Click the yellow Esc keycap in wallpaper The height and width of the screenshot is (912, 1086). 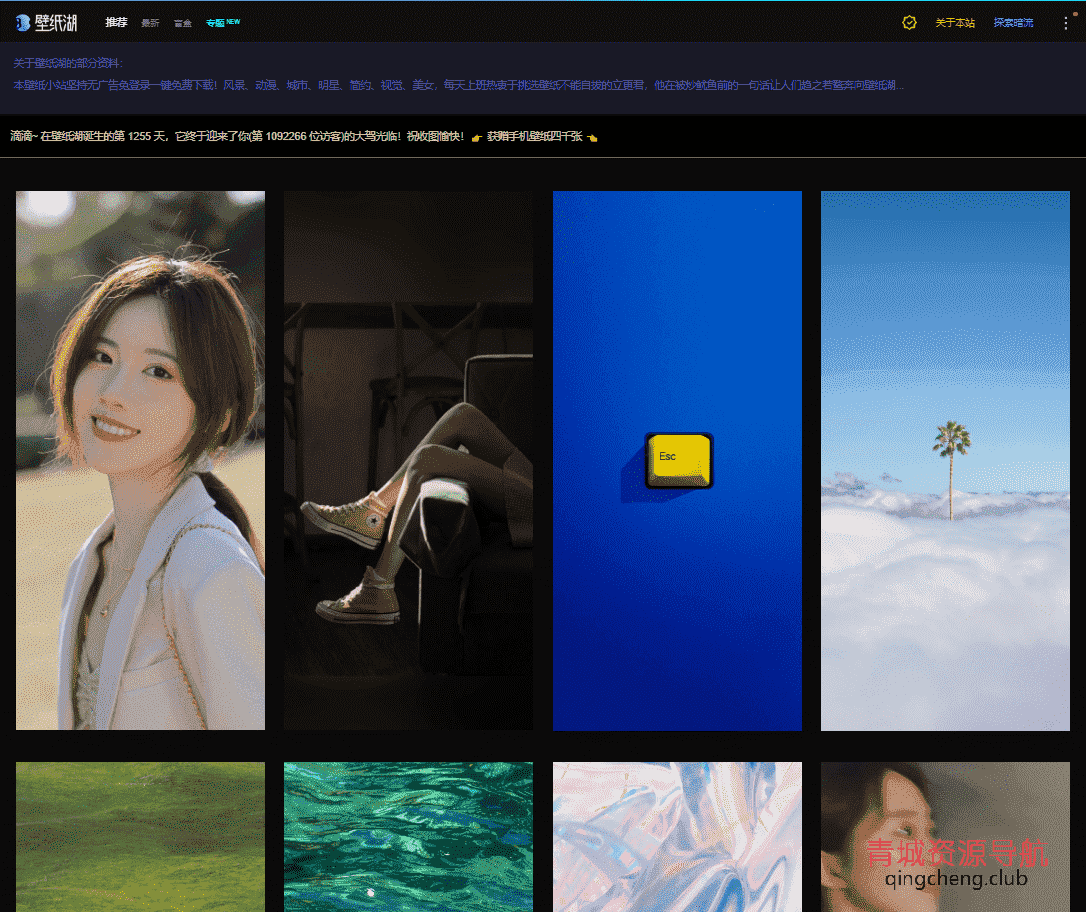click(x=679, y=459)
